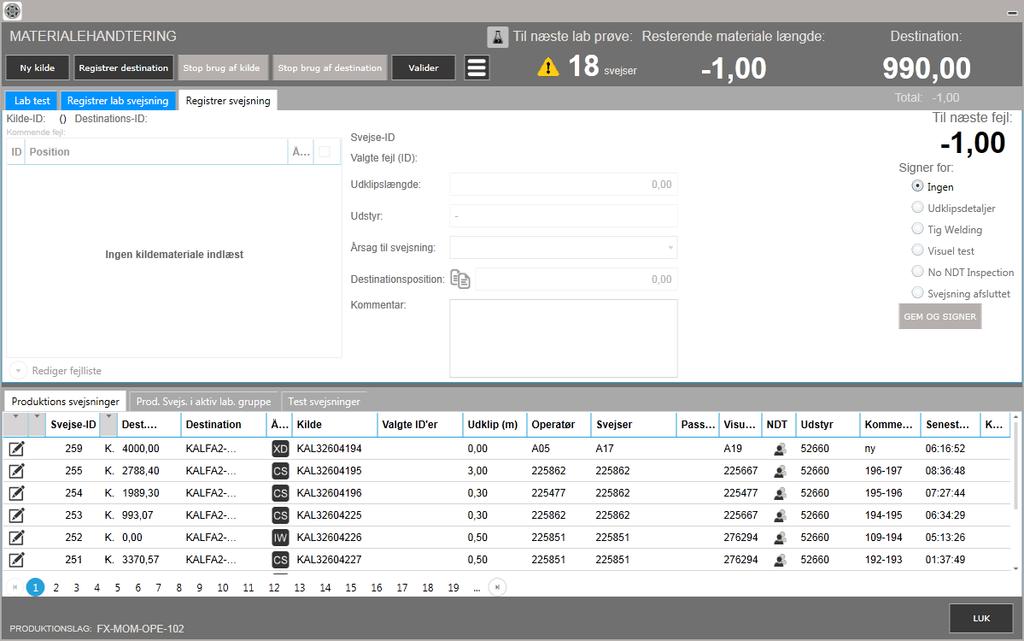The image size is (1024, 641).
Task: Go to the last page of welds
Action: pyautogui.click(x=497, y=587)
